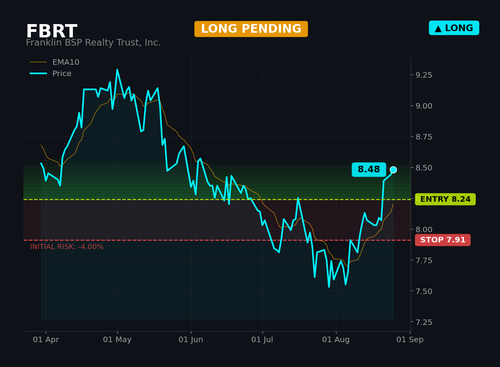Viewport: 500px width, 367px height.
Task: Click the INITIAL RISK: -4.00% text
Action: click(67, 247)
